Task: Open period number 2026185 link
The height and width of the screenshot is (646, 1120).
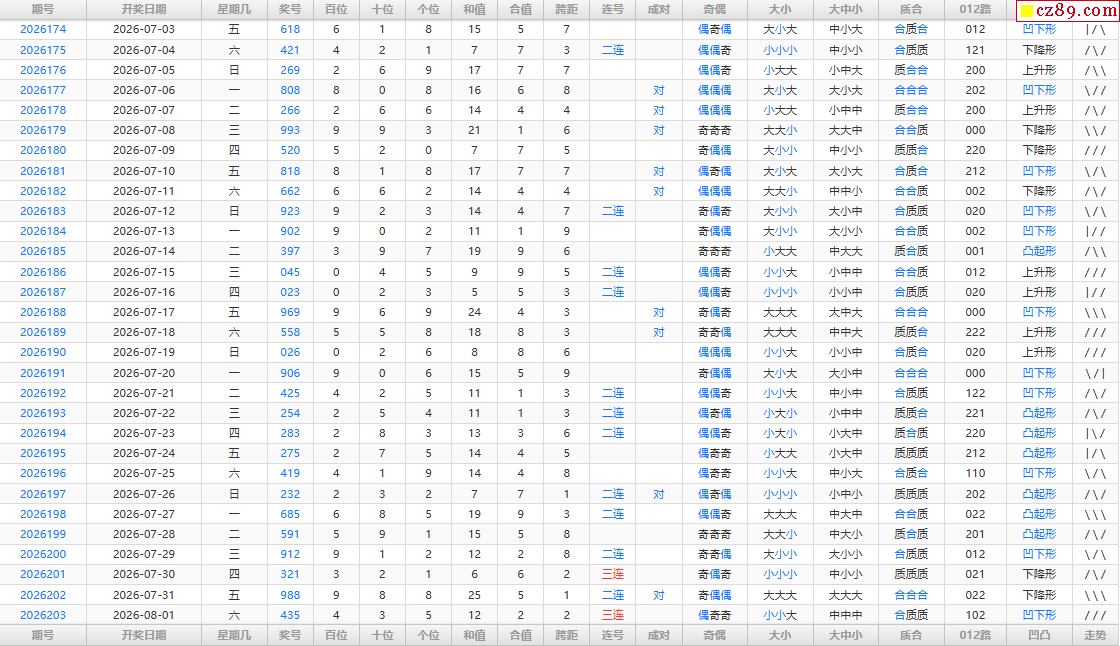Action: 43,251
